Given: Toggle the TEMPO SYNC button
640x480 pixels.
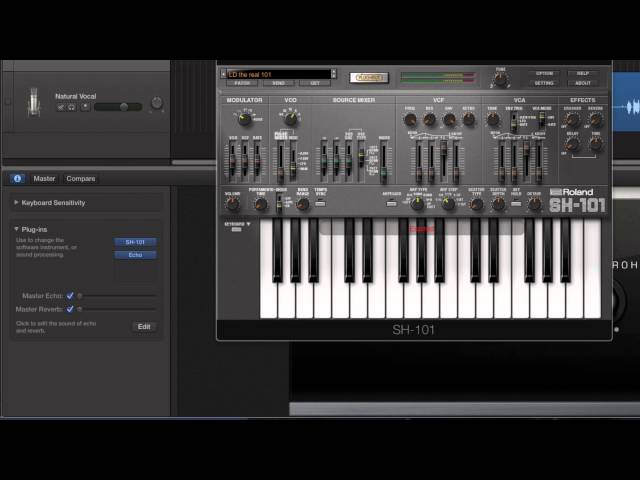Looking at the screenshot, I should (x=321, y=203).
